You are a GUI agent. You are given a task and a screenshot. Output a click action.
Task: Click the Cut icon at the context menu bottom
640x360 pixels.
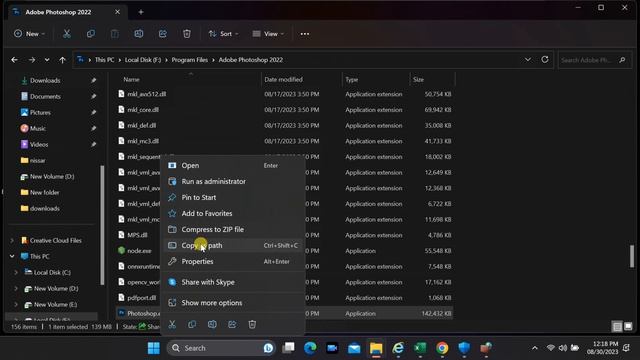coord(172,324)
